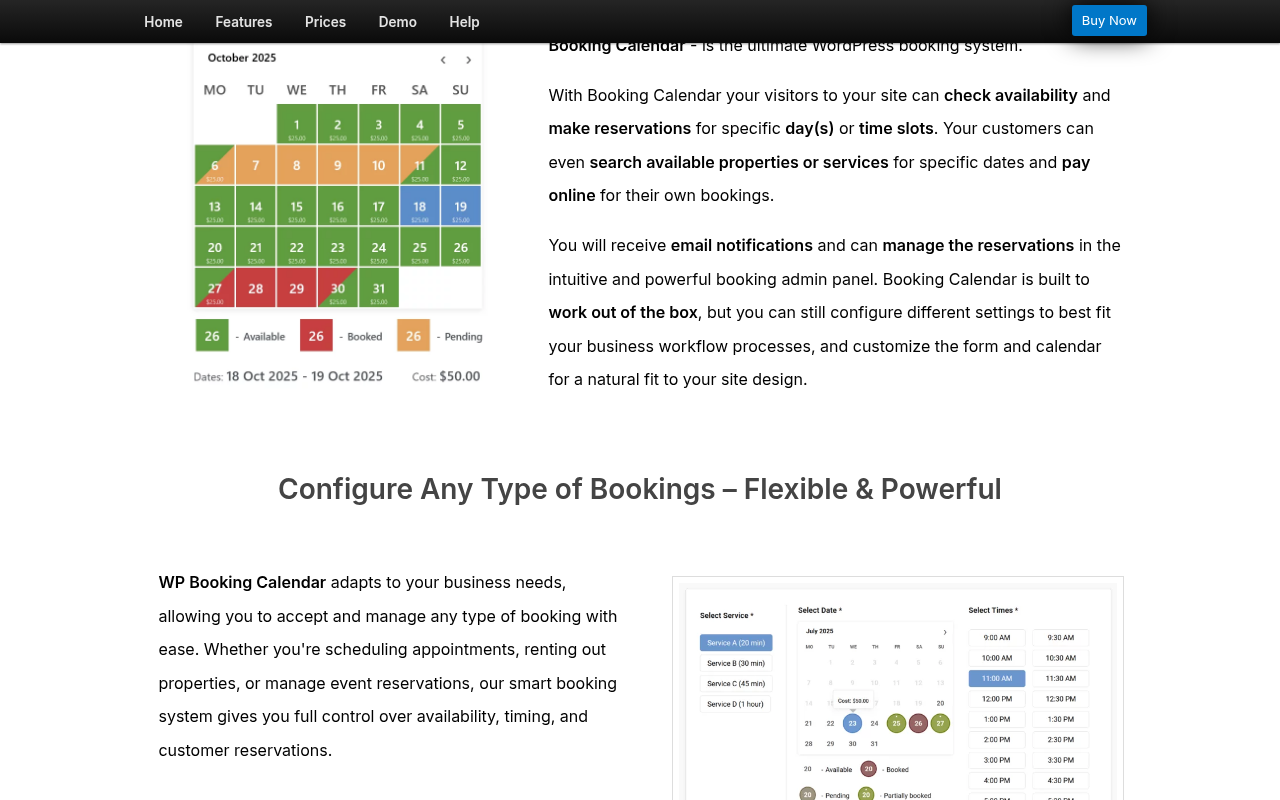
Task: Open the Home page in navigation bar
Action: tap(163, 22)
